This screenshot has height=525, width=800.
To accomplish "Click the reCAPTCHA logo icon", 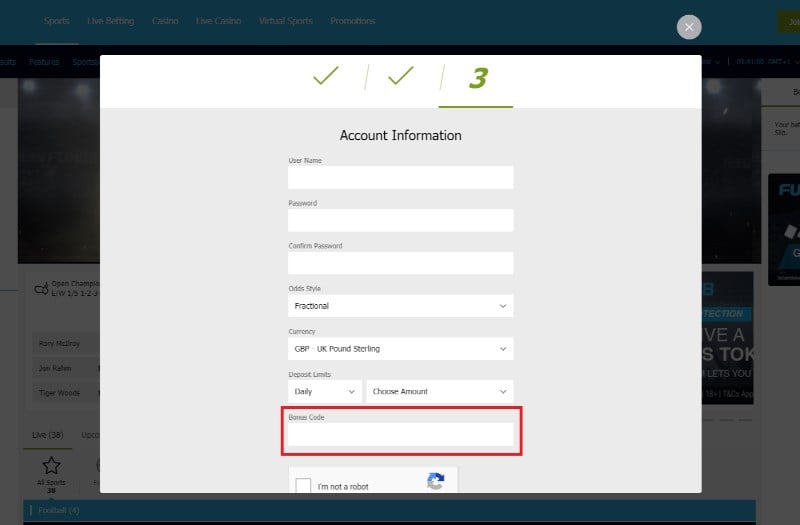I will click(x=436, y=481).
